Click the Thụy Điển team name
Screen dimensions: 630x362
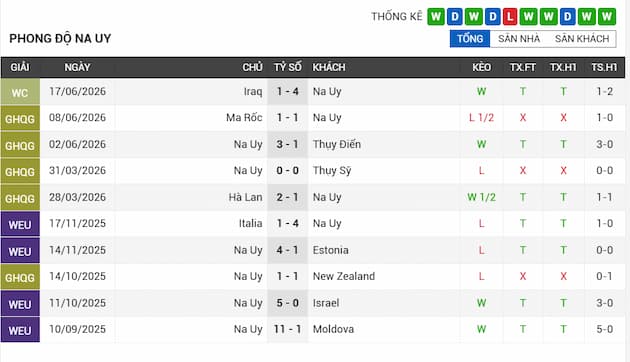pyautogui.click(x=337, y=144)
